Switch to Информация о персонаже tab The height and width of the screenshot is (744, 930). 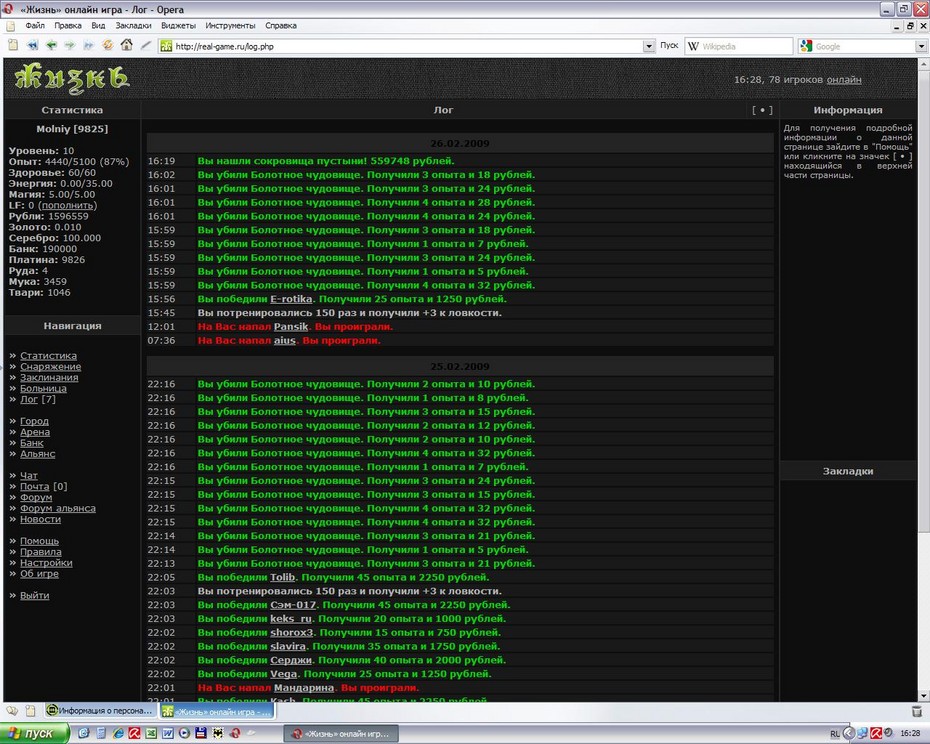pos(99,711)
